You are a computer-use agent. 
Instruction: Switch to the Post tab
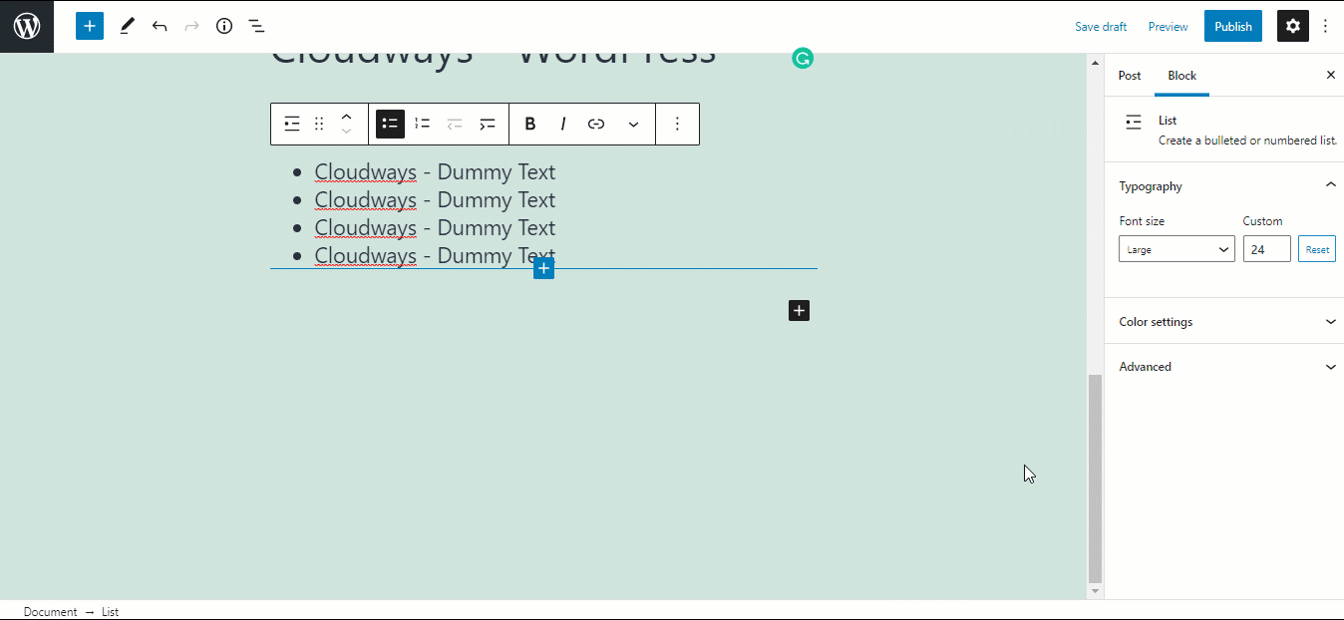1130,76
